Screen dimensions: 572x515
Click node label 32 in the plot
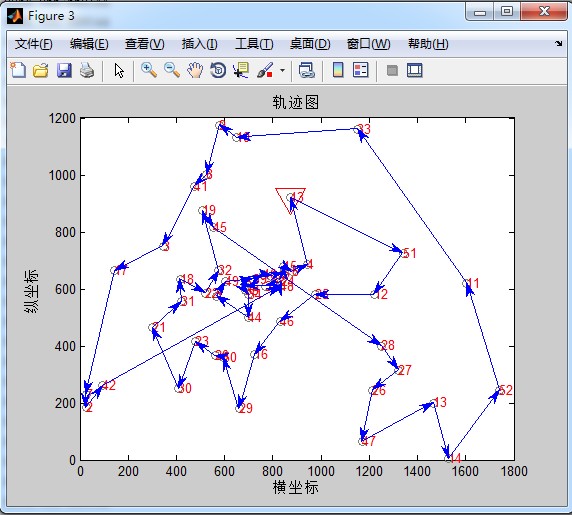225,270
